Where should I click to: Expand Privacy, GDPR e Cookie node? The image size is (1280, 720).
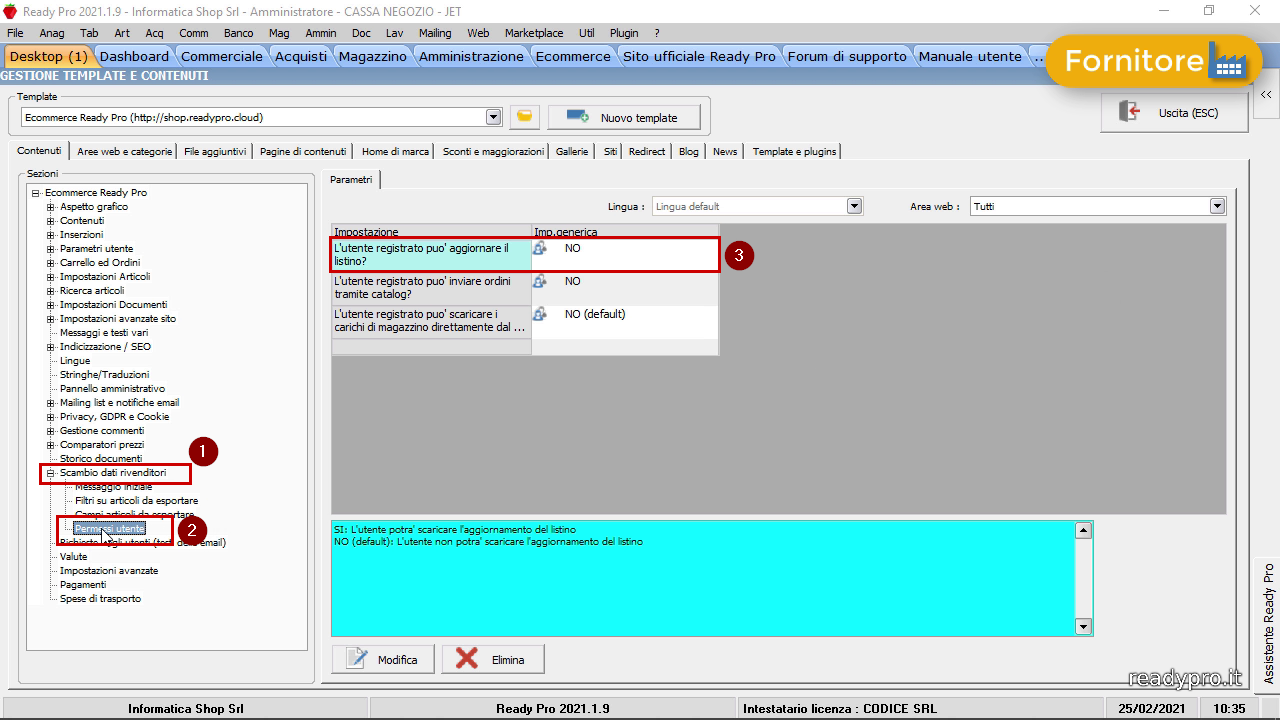(x=51, y=417)
